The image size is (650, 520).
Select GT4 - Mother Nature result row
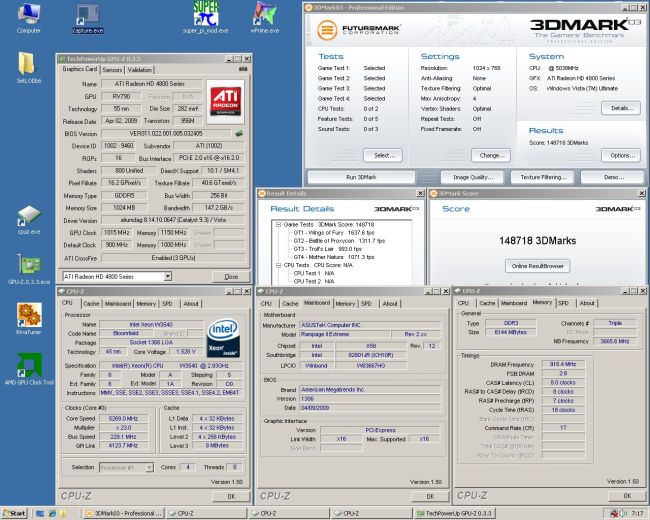point(334,257)
